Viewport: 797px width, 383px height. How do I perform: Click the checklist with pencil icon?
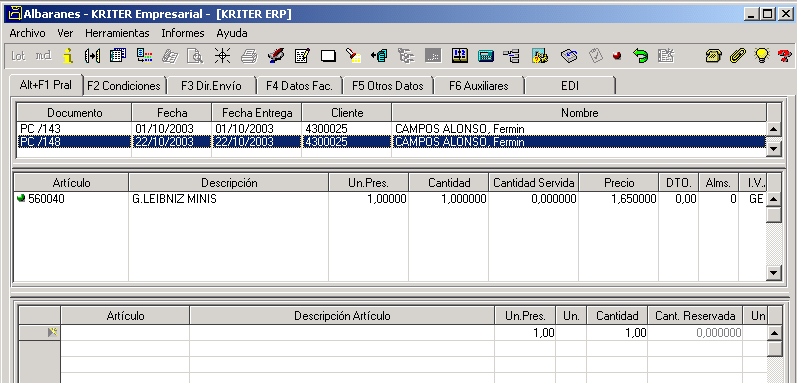(302, 55)
